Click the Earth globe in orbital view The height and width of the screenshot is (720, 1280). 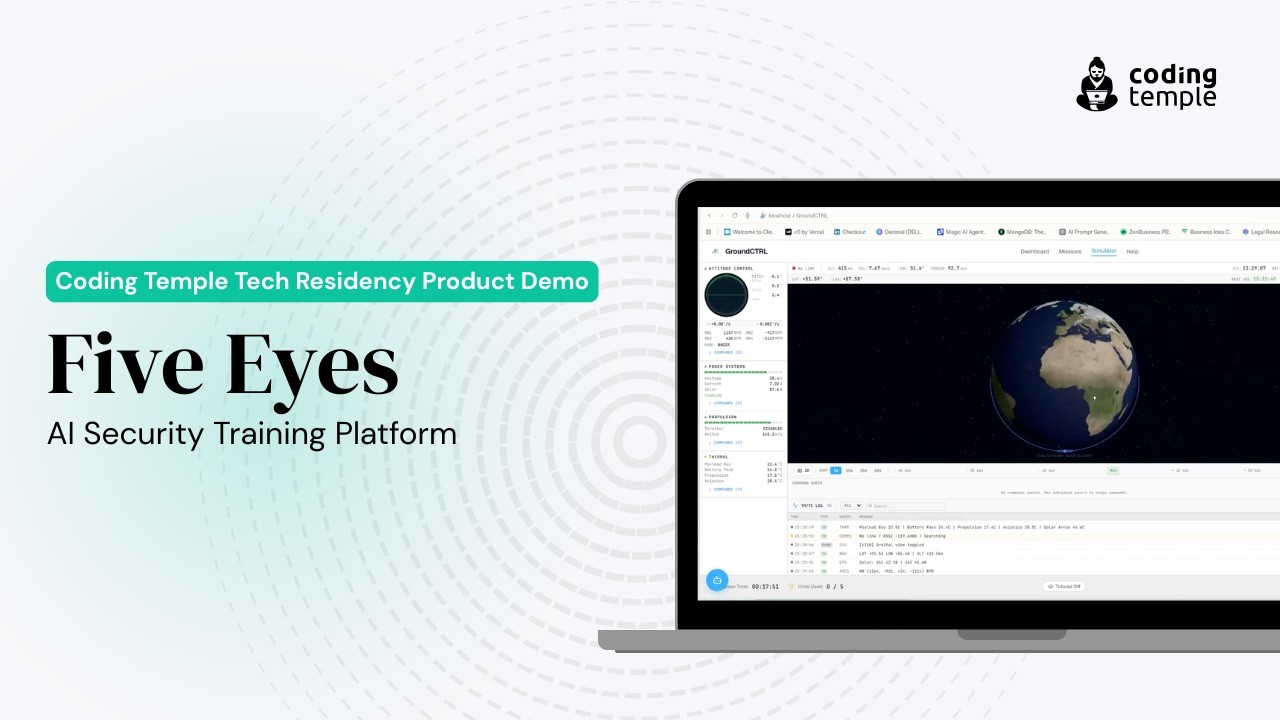coord(1064,375)
